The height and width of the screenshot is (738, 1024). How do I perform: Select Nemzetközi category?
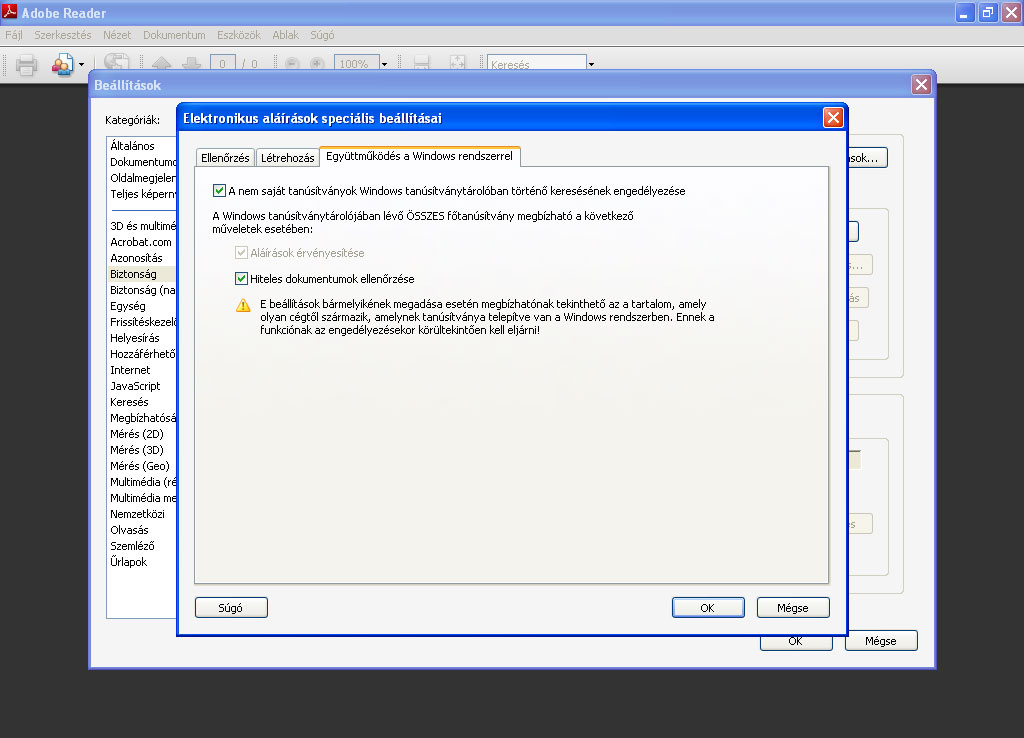click(138, 514)
